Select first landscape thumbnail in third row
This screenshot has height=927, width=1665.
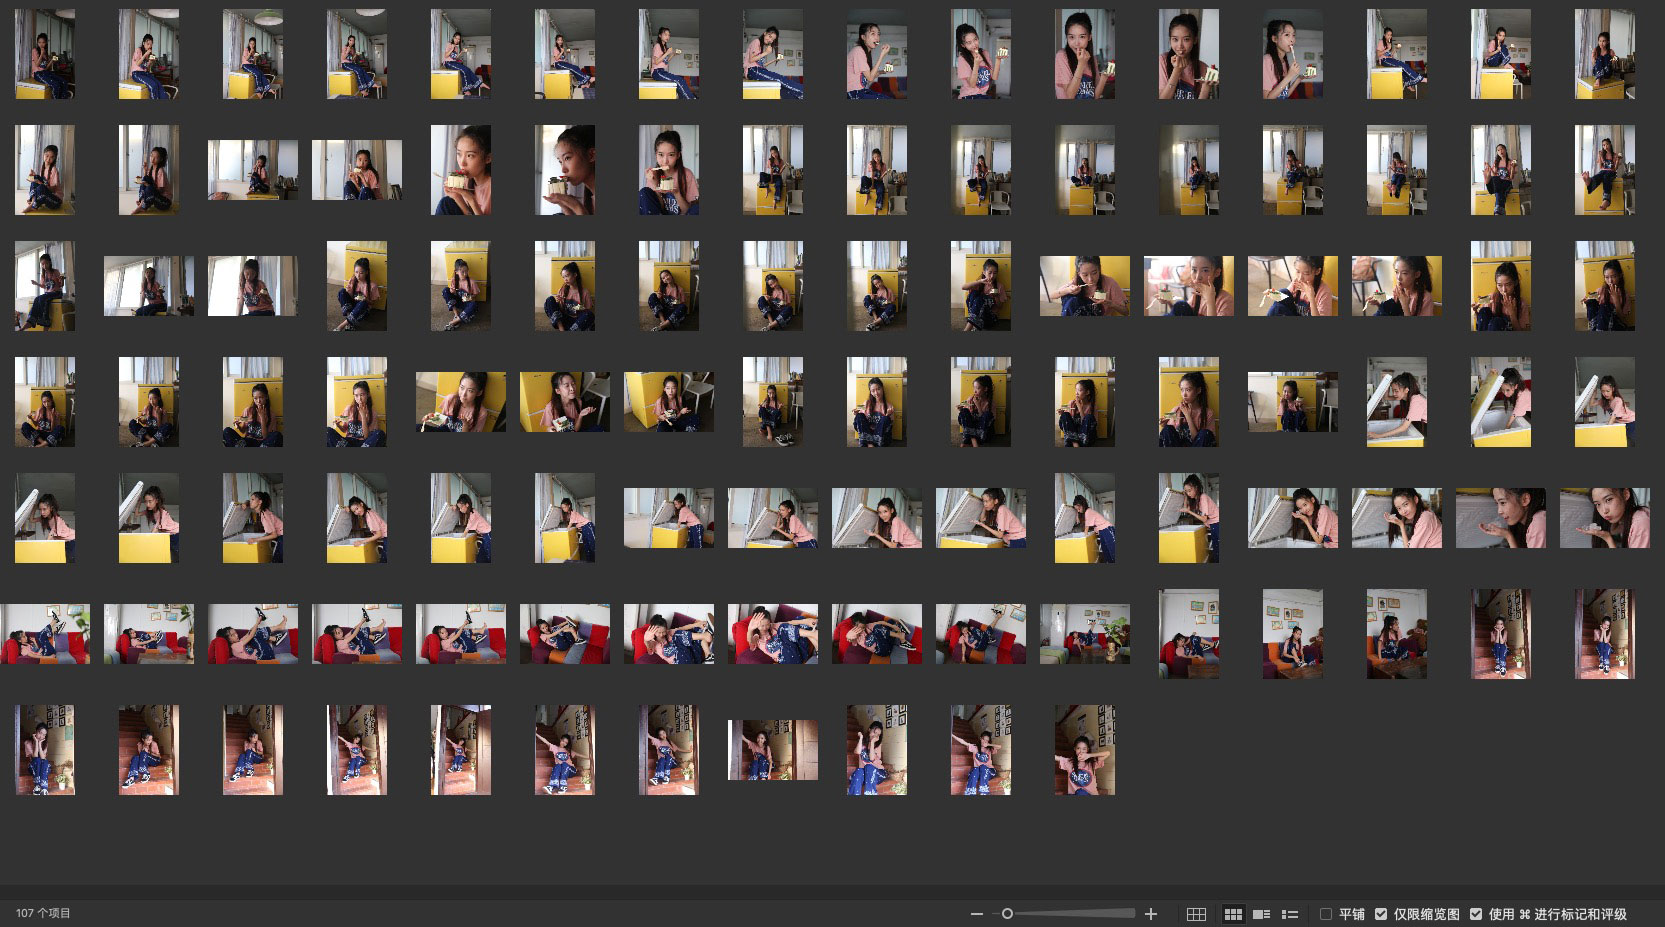pyautogui.click(x=148, y=286)
